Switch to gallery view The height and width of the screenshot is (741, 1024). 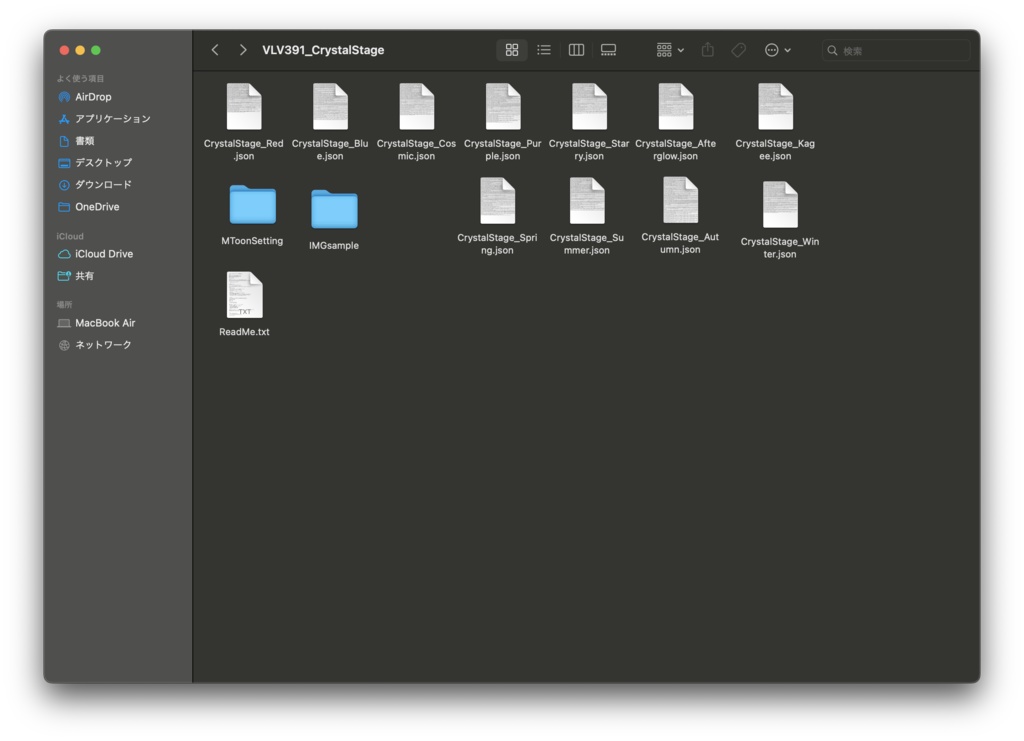point(608,50)
